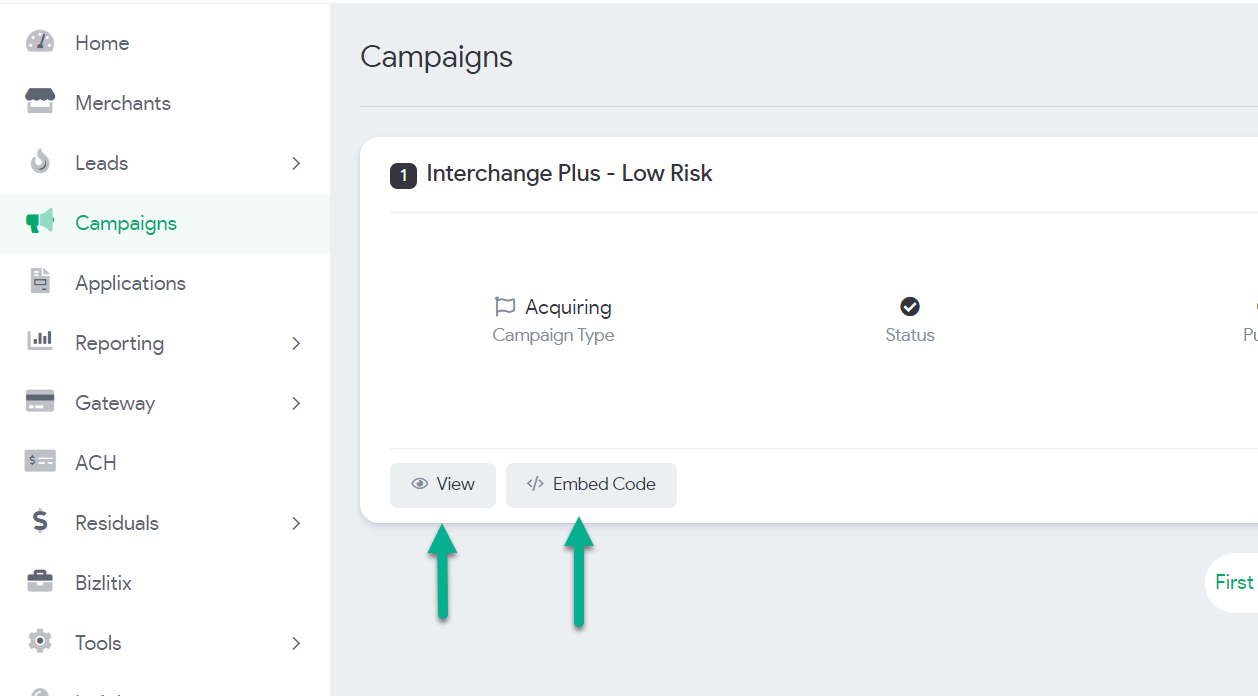Viewport: 1258px width, 696px height.
Task: Expand the Leads submenu chevron
Action: [296, 163]
